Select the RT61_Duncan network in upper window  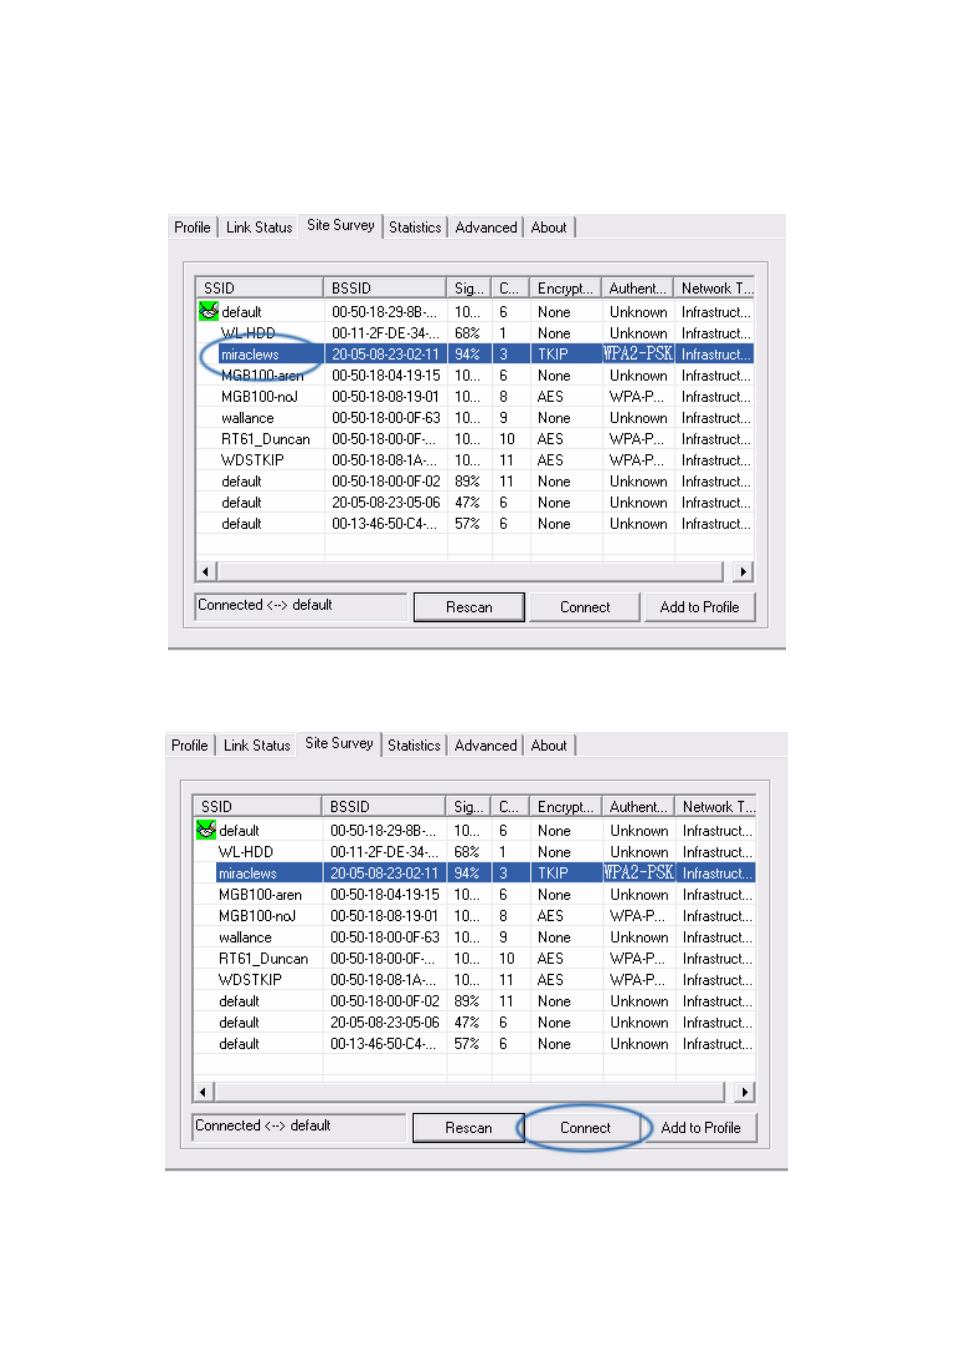(475, 439)
